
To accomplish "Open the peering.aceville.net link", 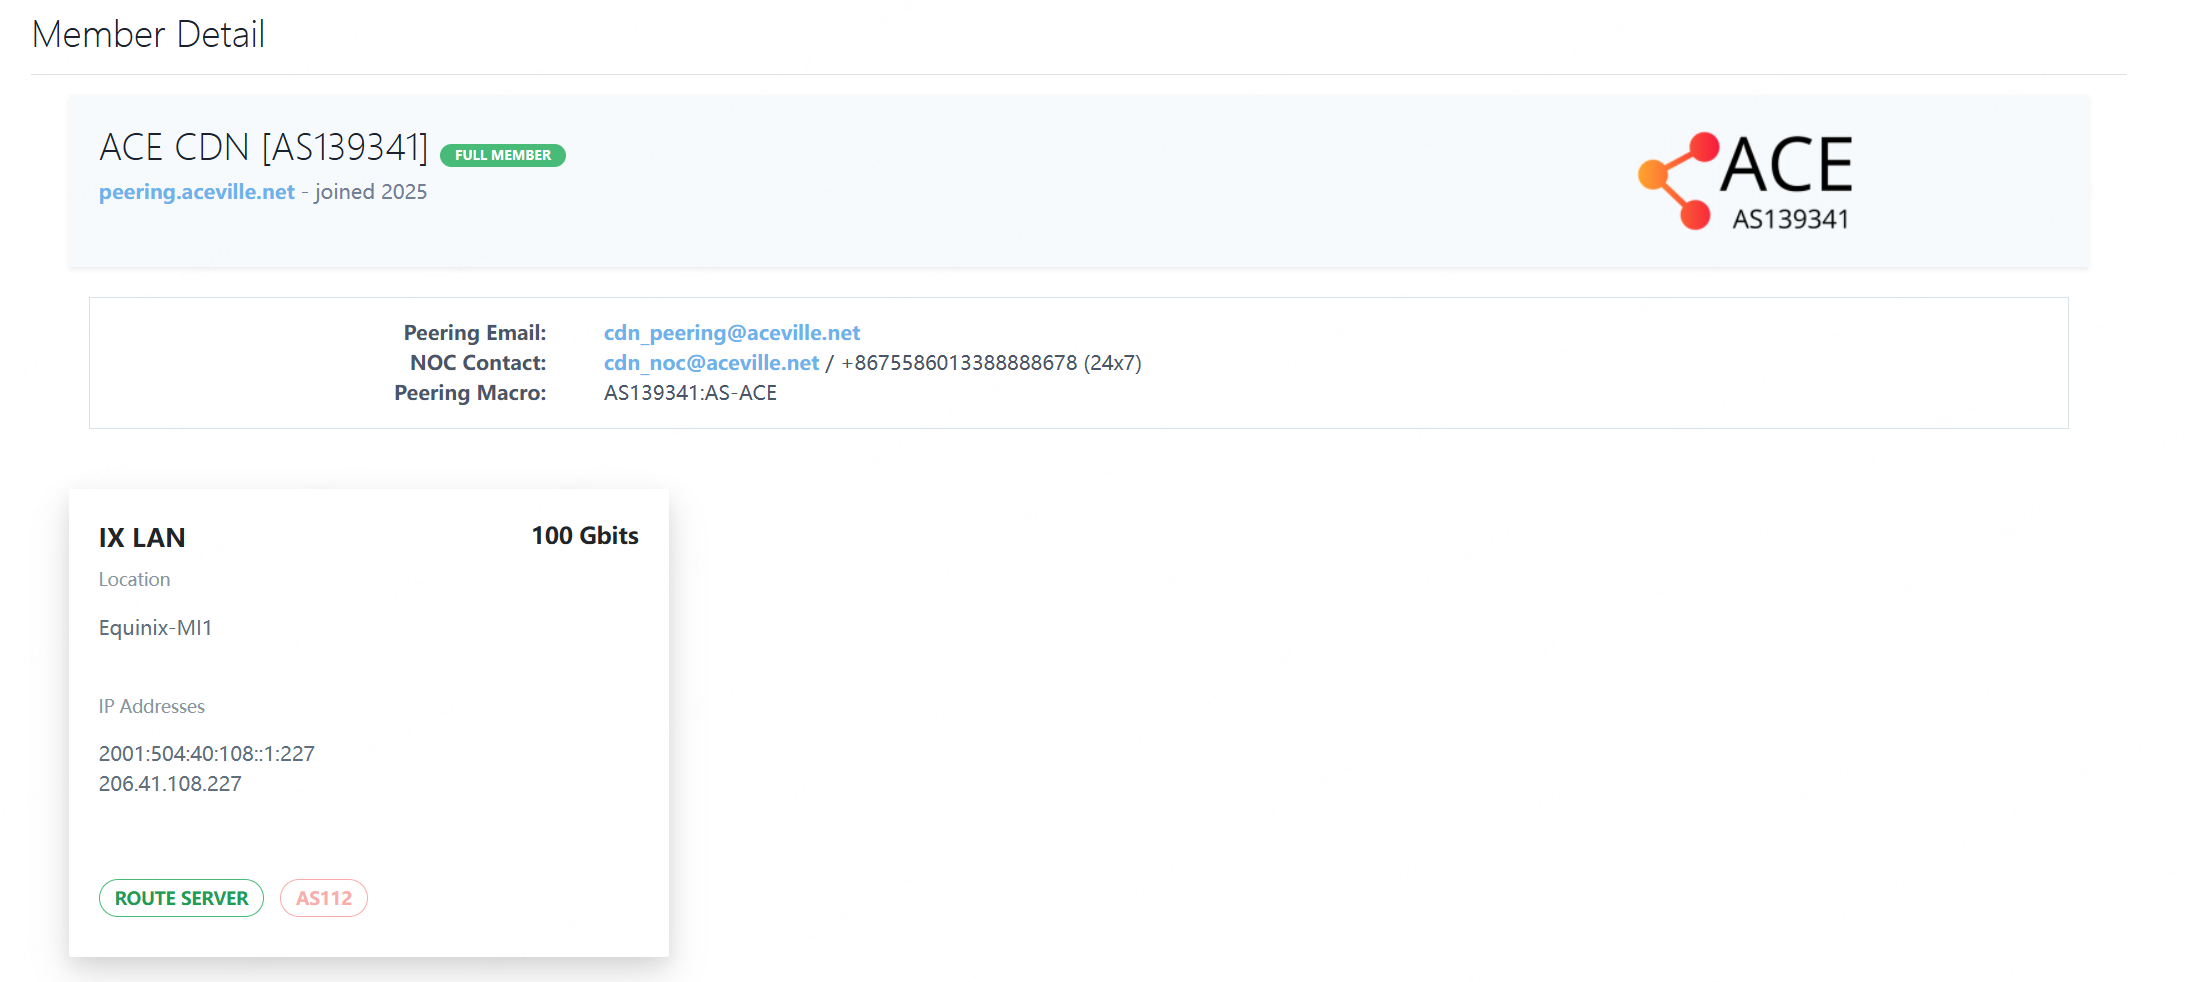I will pos(197,192).
